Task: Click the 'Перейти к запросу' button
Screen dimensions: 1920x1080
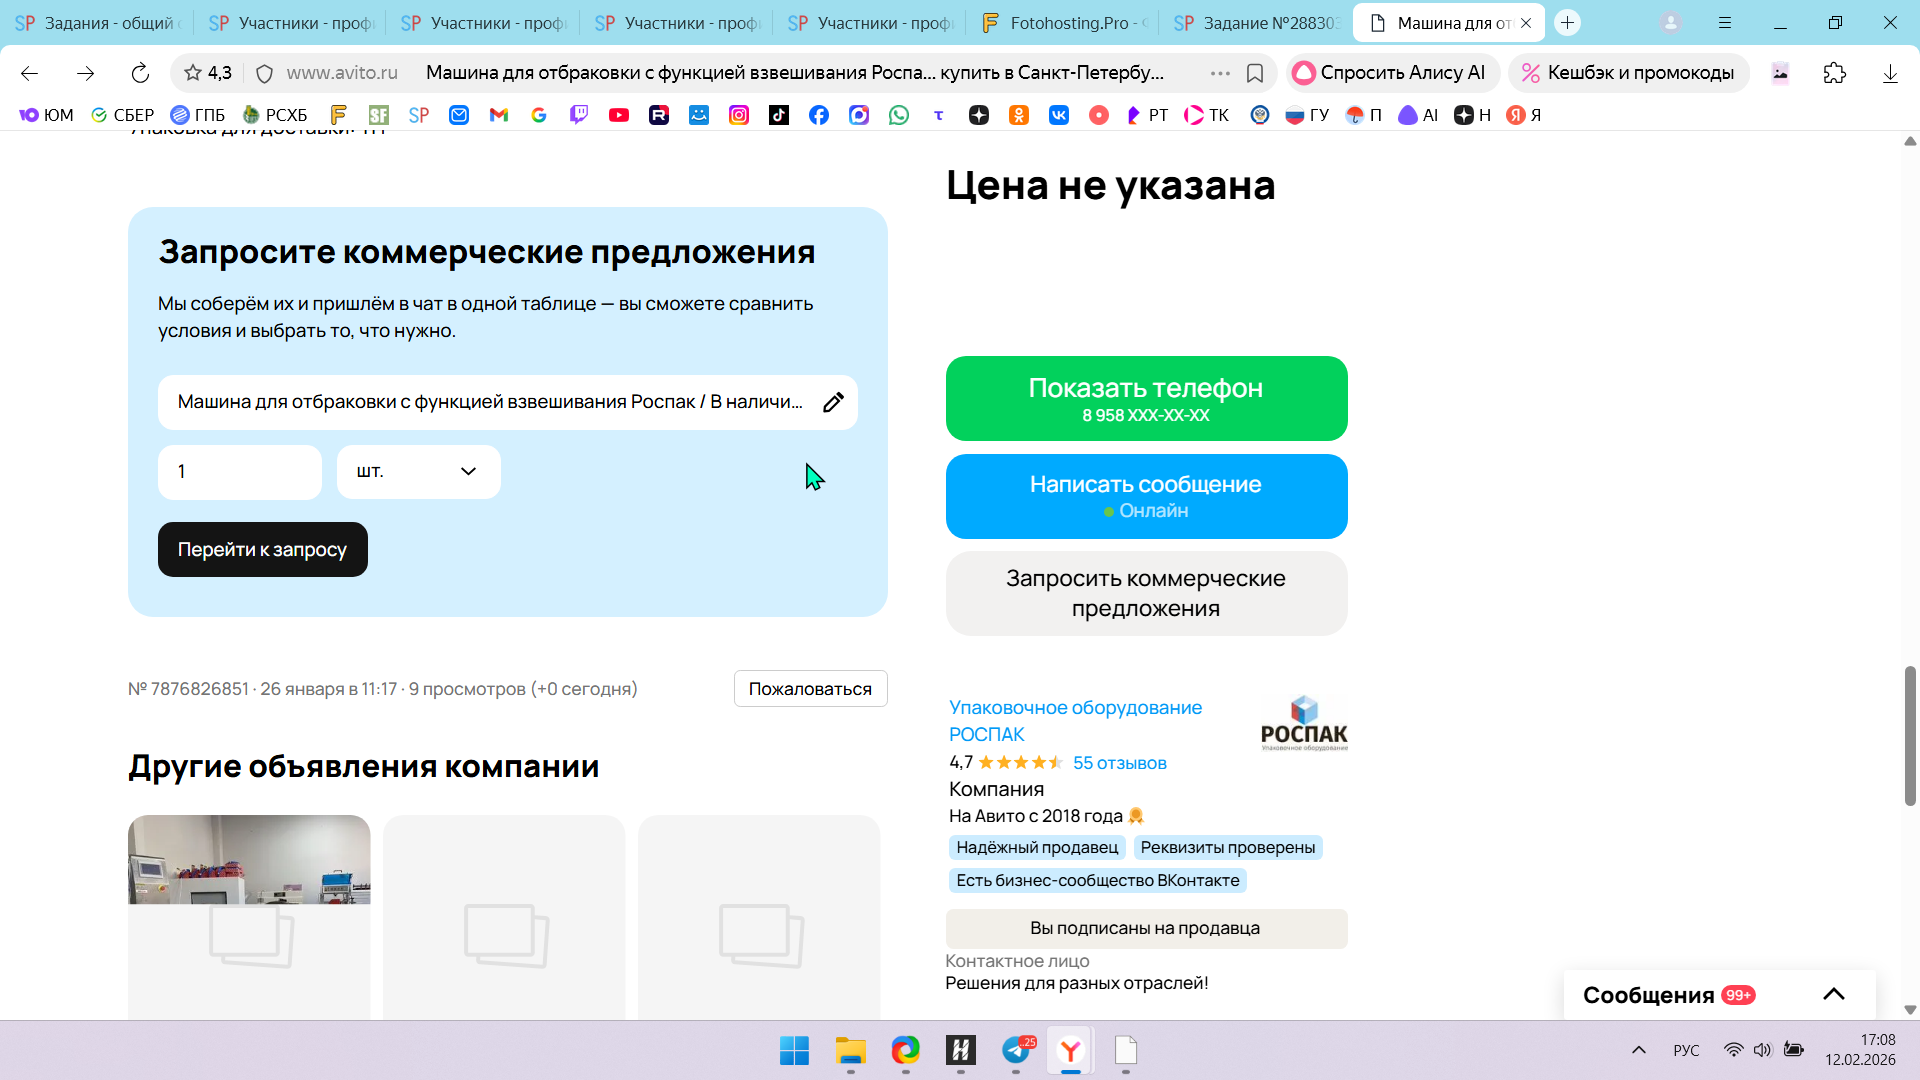Action: click(x=262, y=549)
